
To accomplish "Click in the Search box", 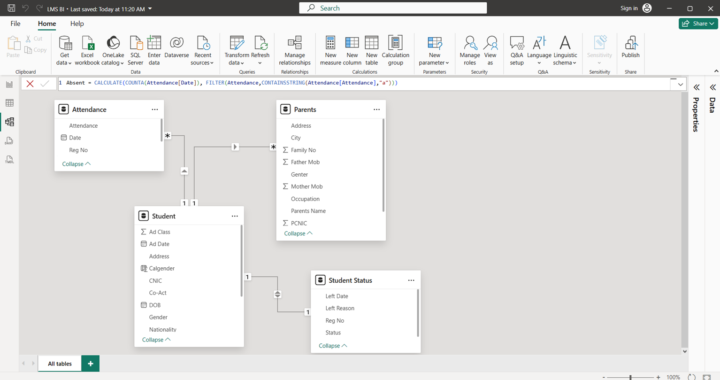I will tap(393, 8).
